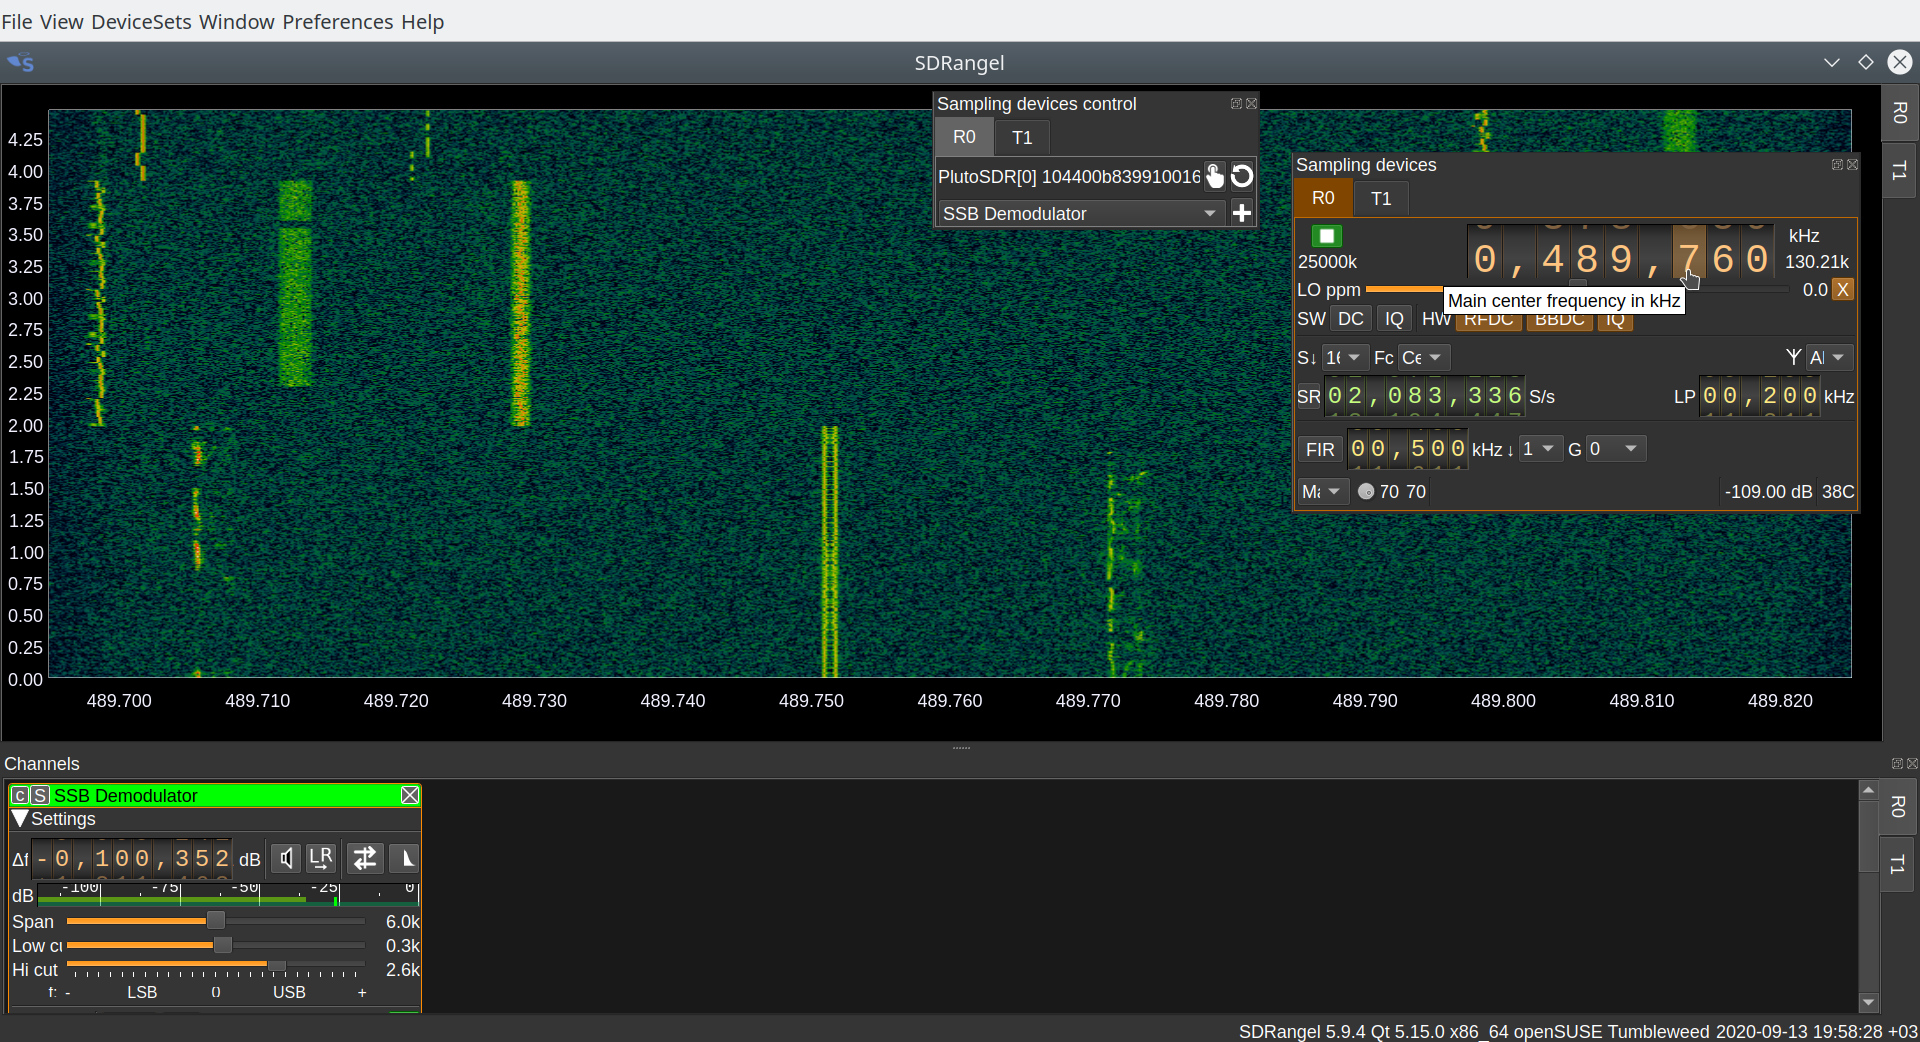Click the change device hand icon
The image size is (1920, 1042).
pyautogui.click(x=1214, y=176)
